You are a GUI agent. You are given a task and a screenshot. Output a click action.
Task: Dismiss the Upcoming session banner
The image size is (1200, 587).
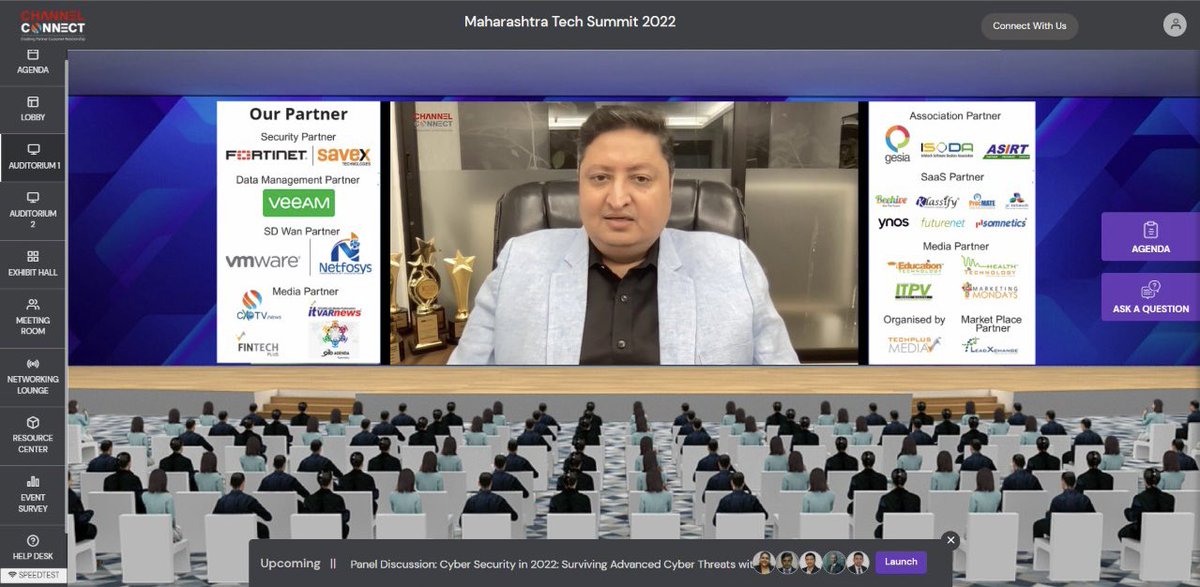(x=950, y=539)
